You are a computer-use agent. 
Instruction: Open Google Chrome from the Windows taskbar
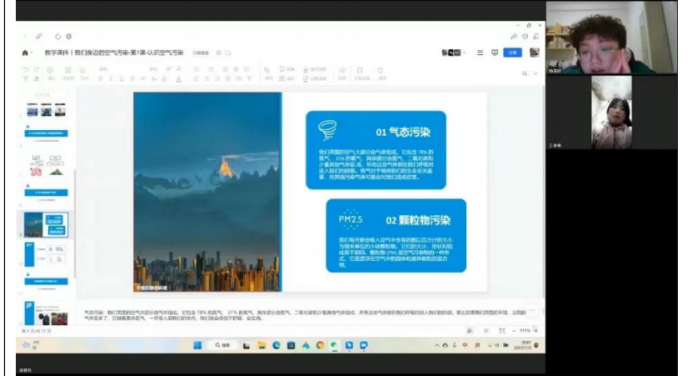click(x=320, y=345)
